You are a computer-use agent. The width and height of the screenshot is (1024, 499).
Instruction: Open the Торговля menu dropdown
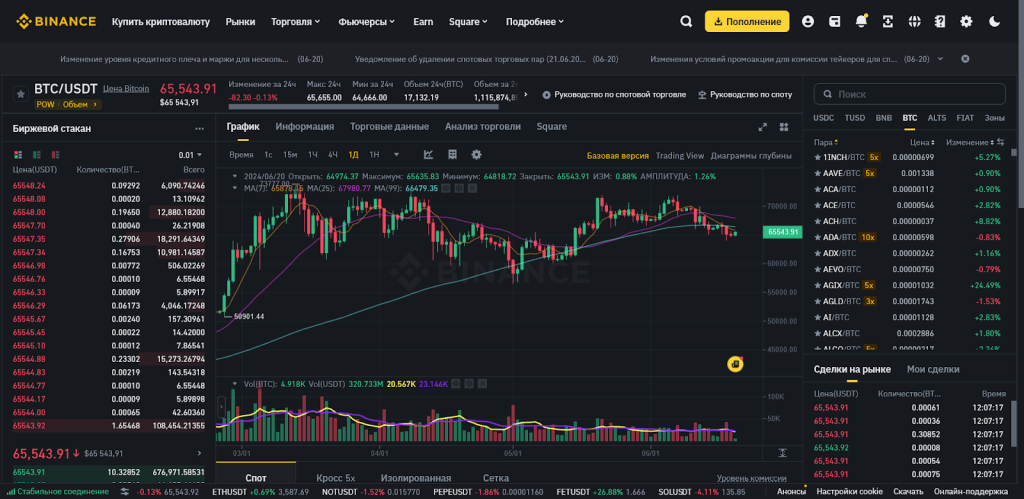[x=296, y=21]
